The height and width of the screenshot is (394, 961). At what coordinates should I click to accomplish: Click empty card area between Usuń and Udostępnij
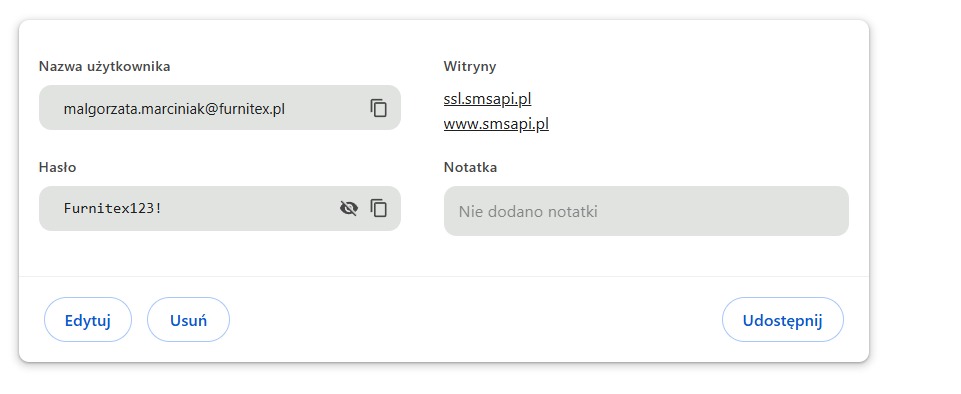[x=476, y=320]
